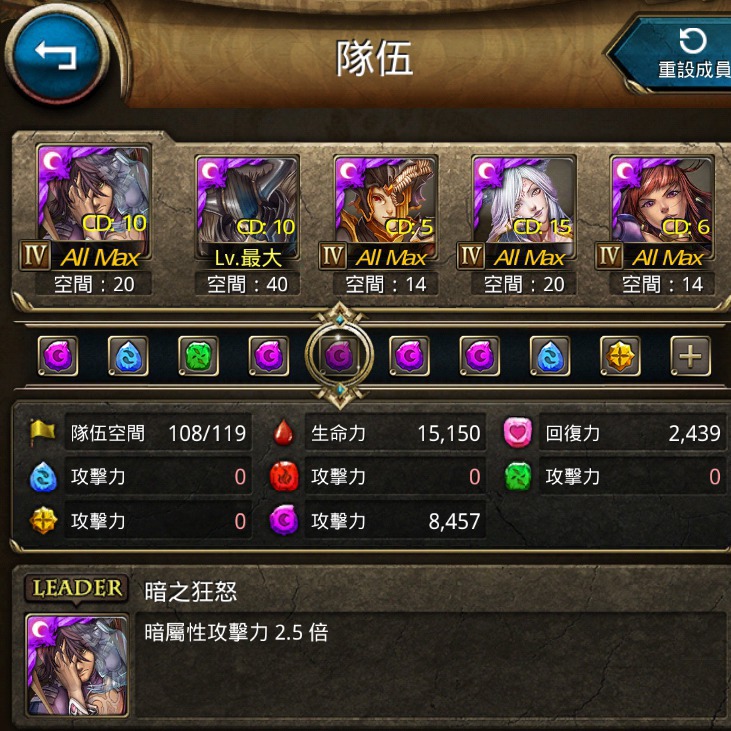Select the leader card with CD: 10, 空間 20
This screenshot has height=731, width=731.
94,207
